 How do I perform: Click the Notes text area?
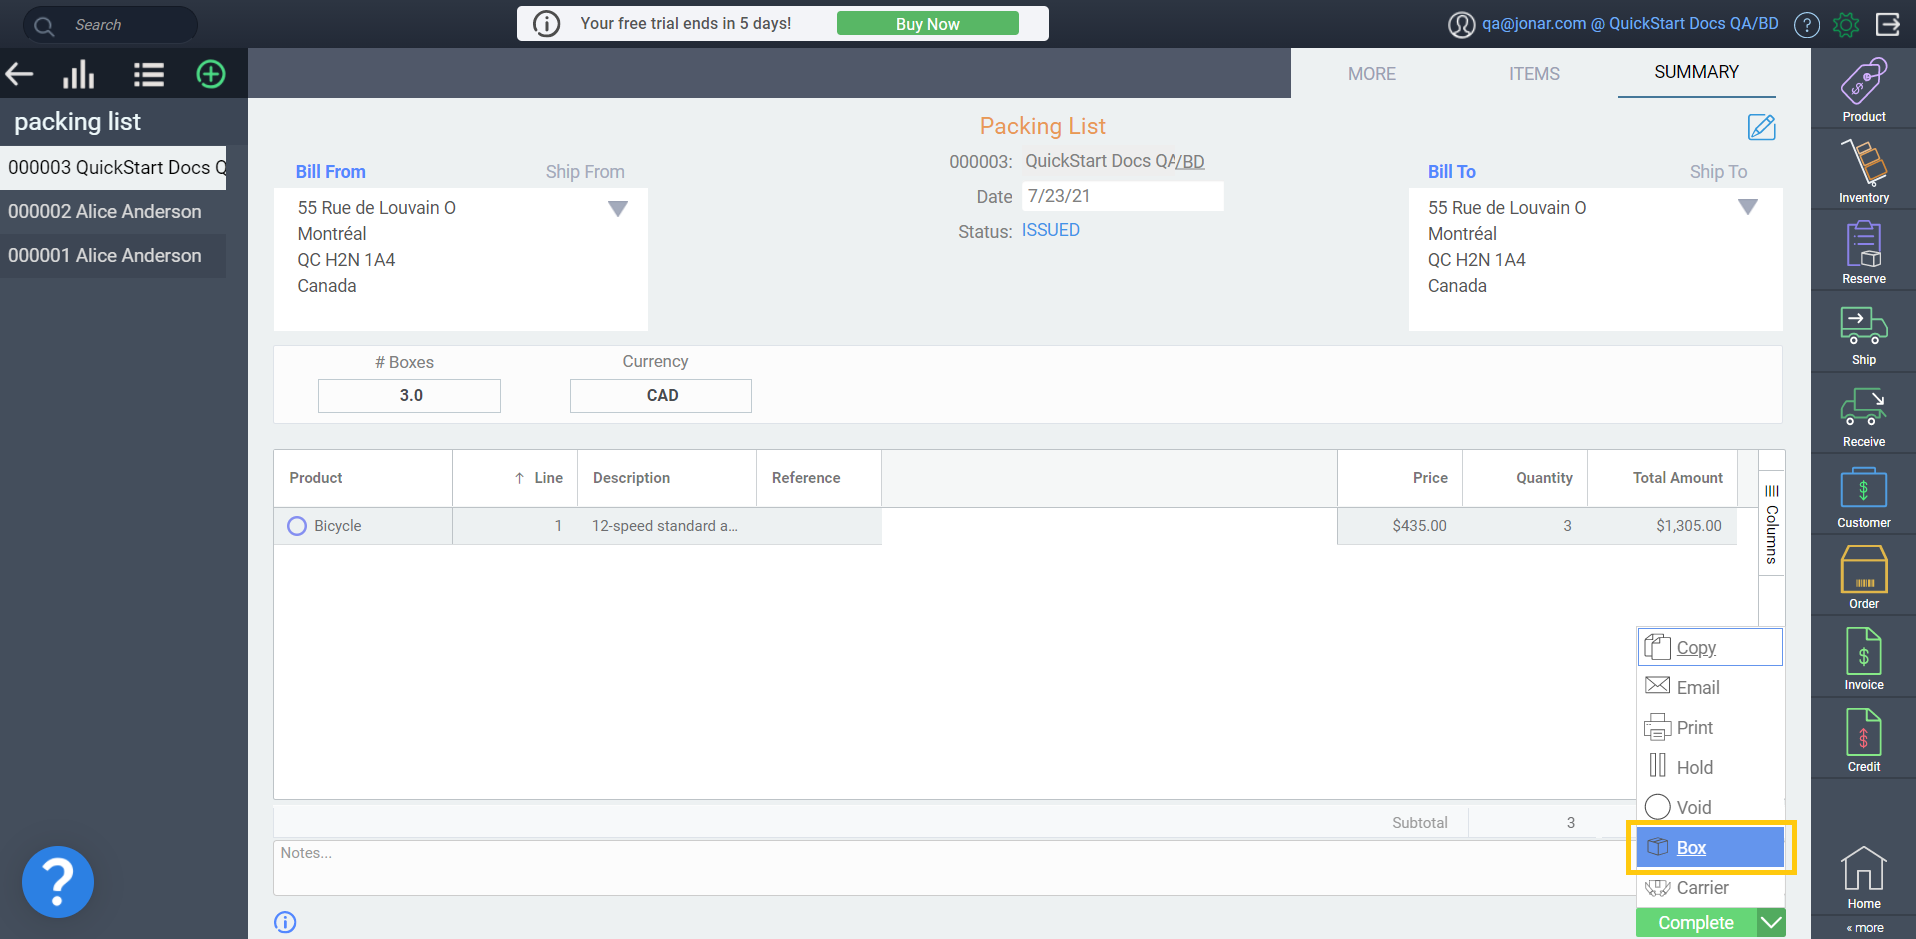(x=954, y=867)
